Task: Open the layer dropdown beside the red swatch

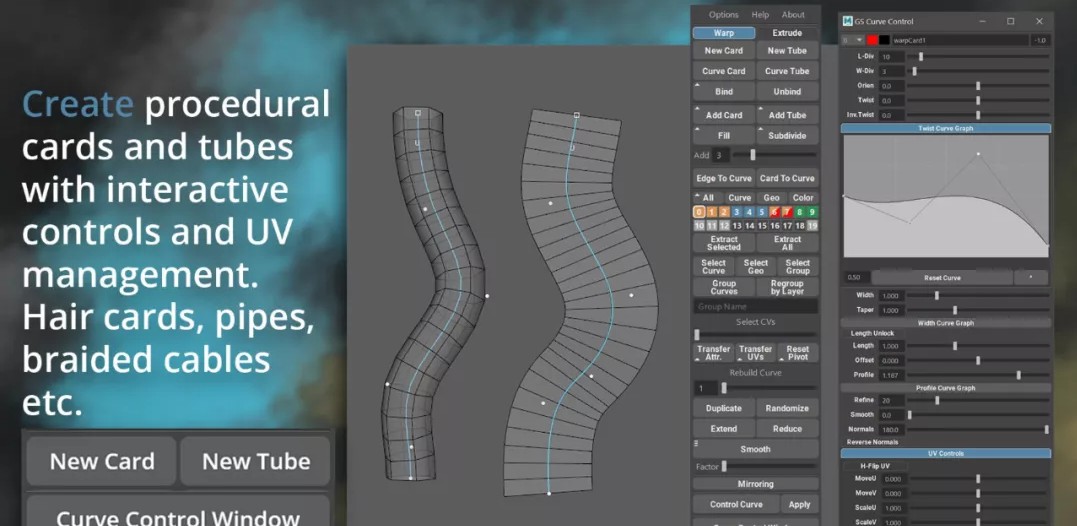Action: [x=858, y=40]
